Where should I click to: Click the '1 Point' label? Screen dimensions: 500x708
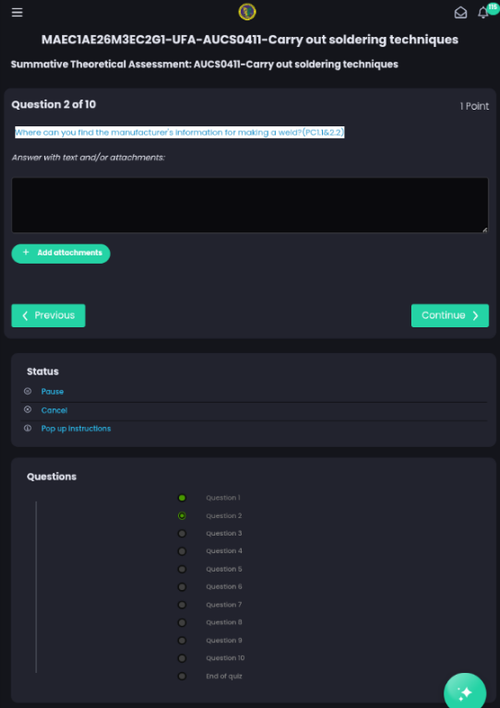click(x=474, y=107)
